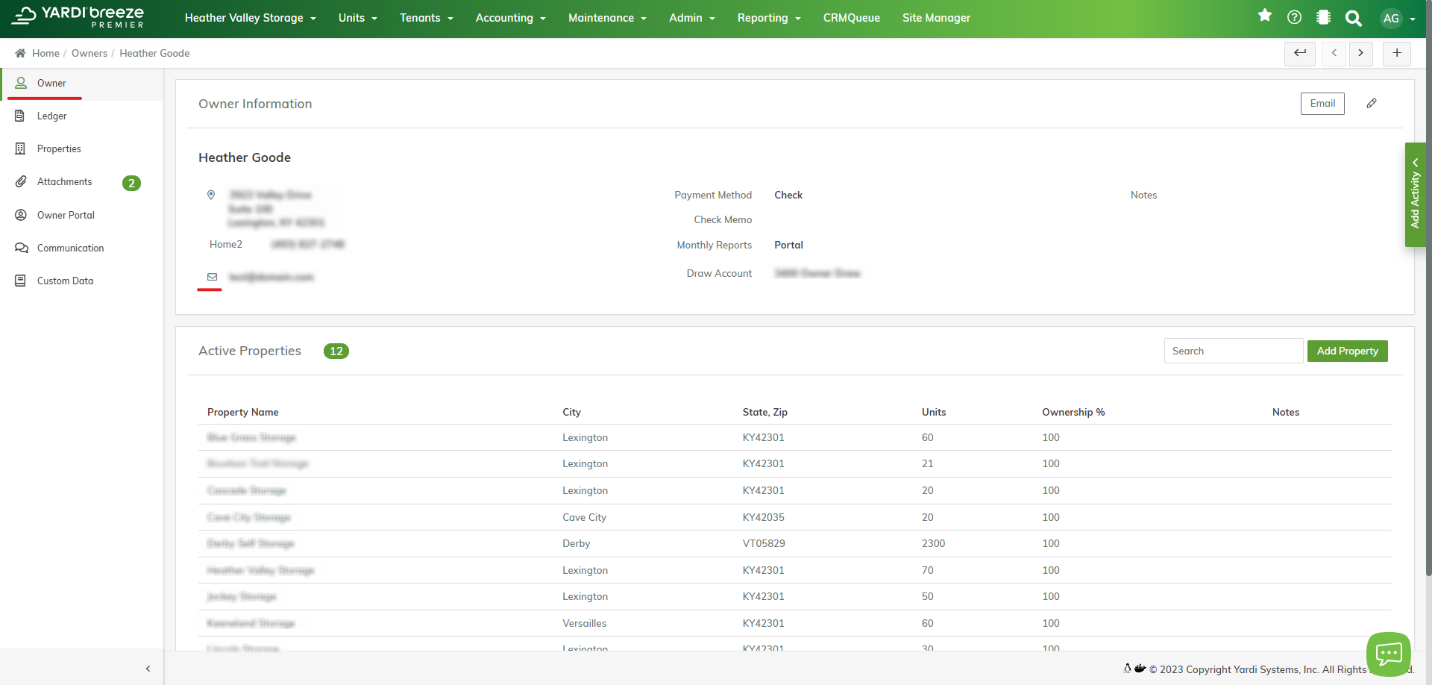The image size is (1432, 685).
Task: Select the Communication sidebar tab
Action: (82, 248)
